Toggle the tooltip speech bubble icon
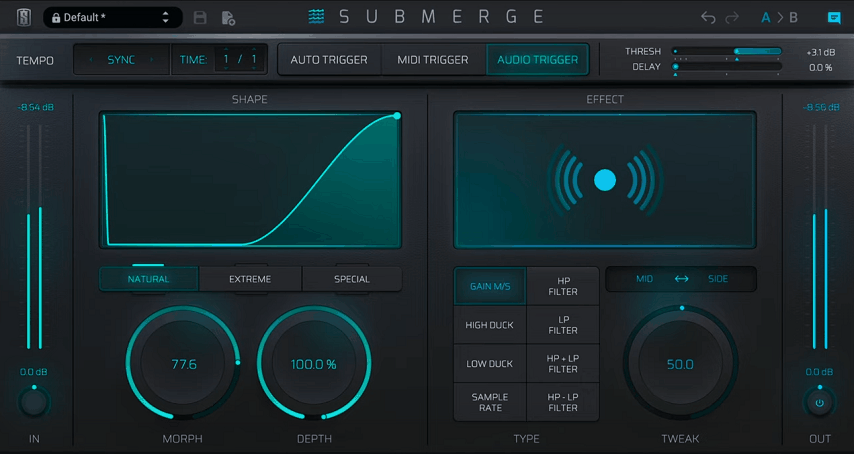Image resolution: width=854 pixels, height=454 pixels. tap(834, 18)
